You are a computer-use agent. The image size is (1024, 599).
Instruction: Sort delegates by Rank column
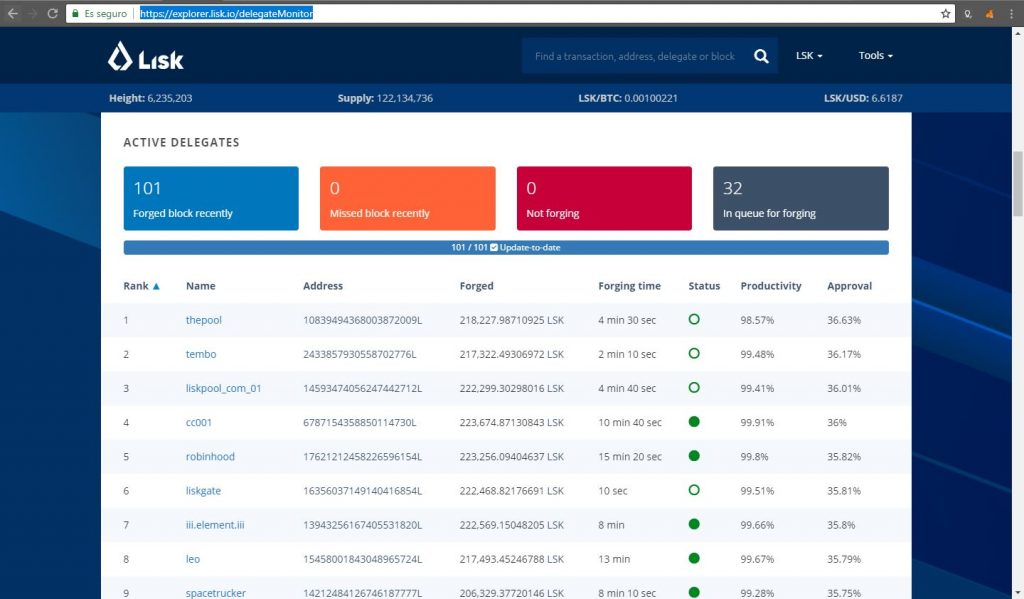[141, 285]
